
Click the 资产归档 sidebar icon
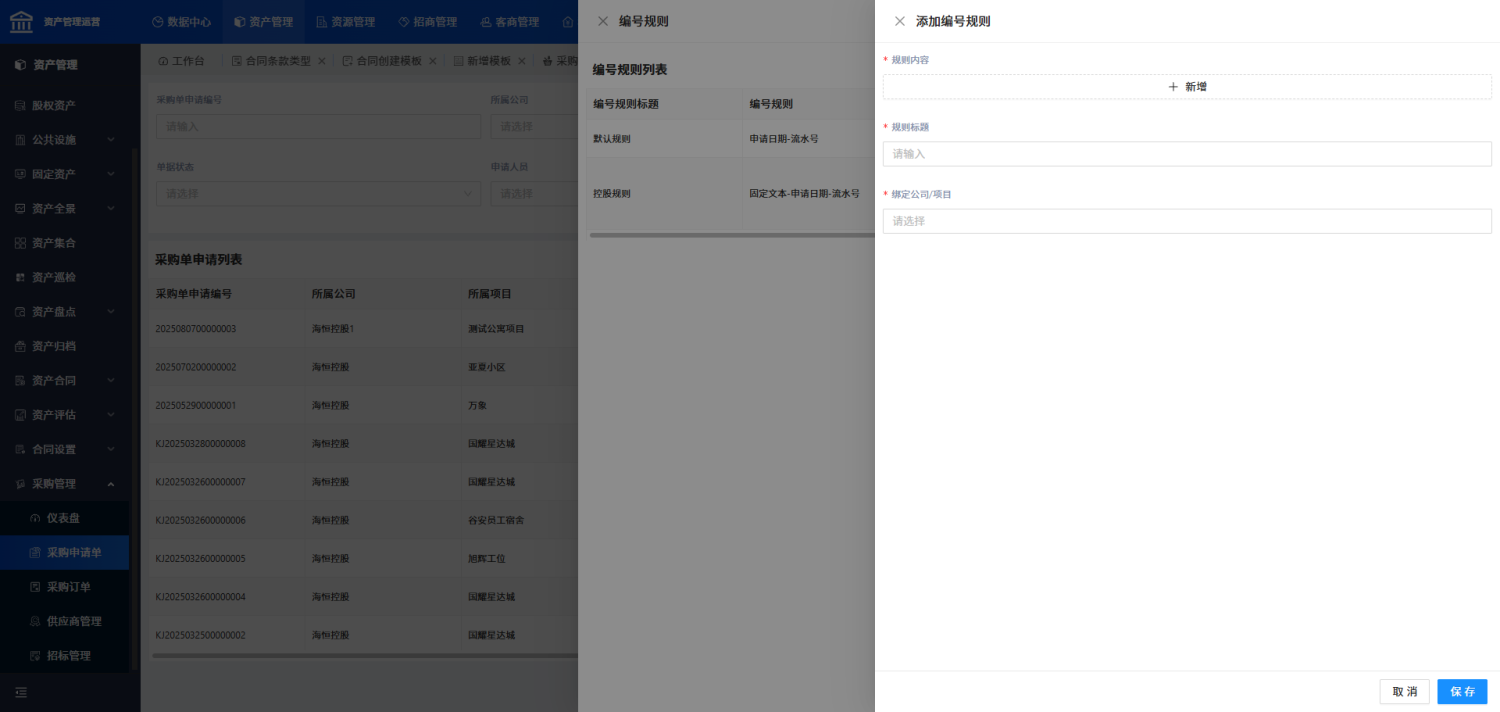pyautogui.click(x=20, y=346)
